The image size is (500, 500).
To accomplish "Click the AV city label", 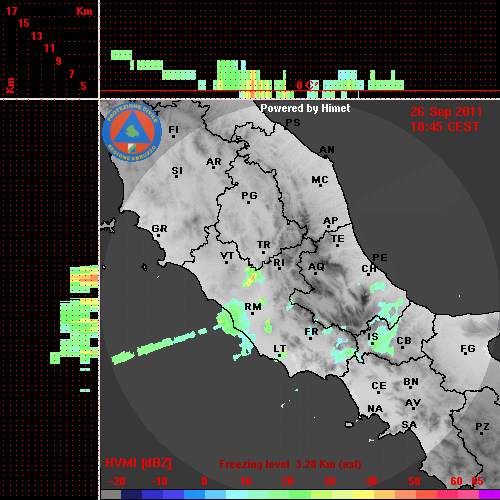I will pyautogui.click(x=413, y=403).
